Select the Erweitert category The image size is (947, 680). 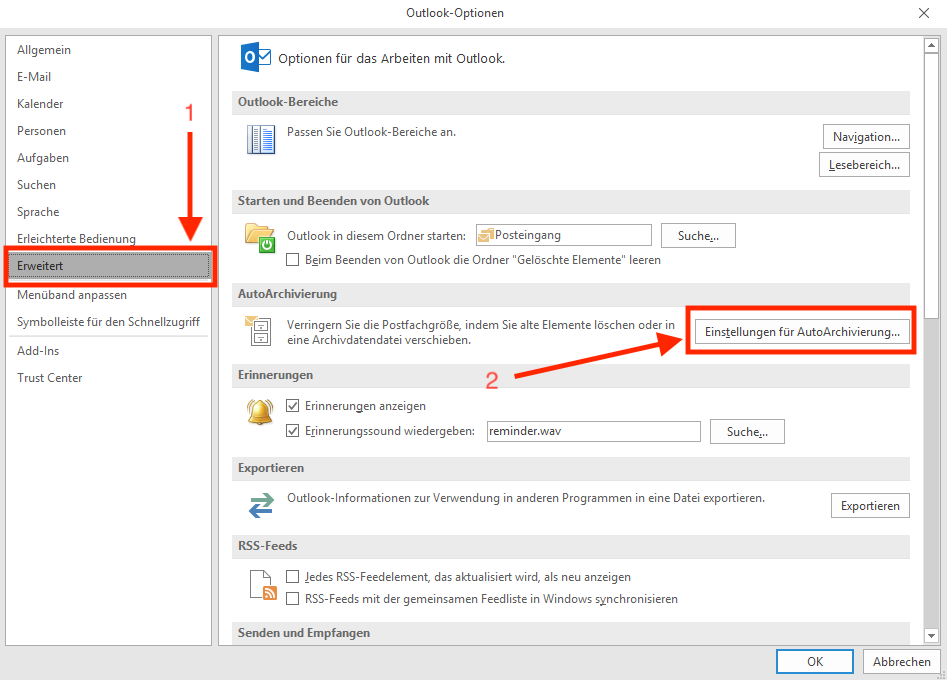[x=110, y=266]
